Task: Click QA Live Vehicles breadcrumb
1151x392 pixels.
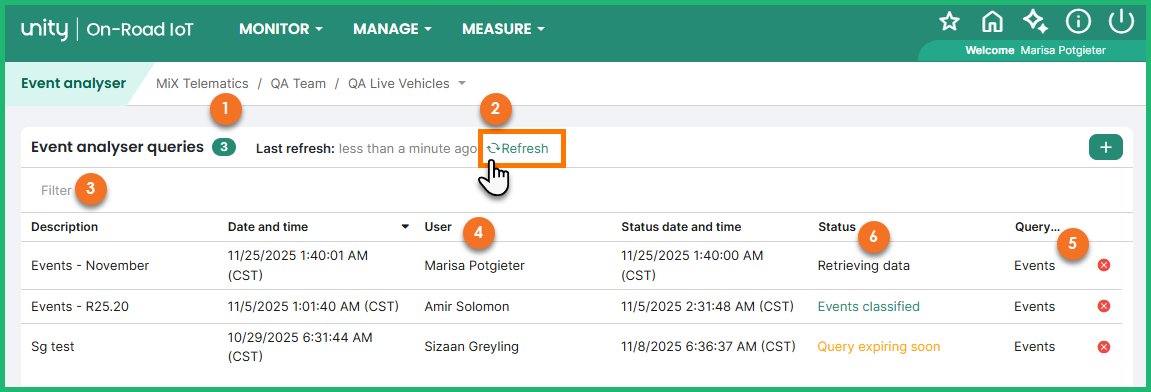Action: 399,84
